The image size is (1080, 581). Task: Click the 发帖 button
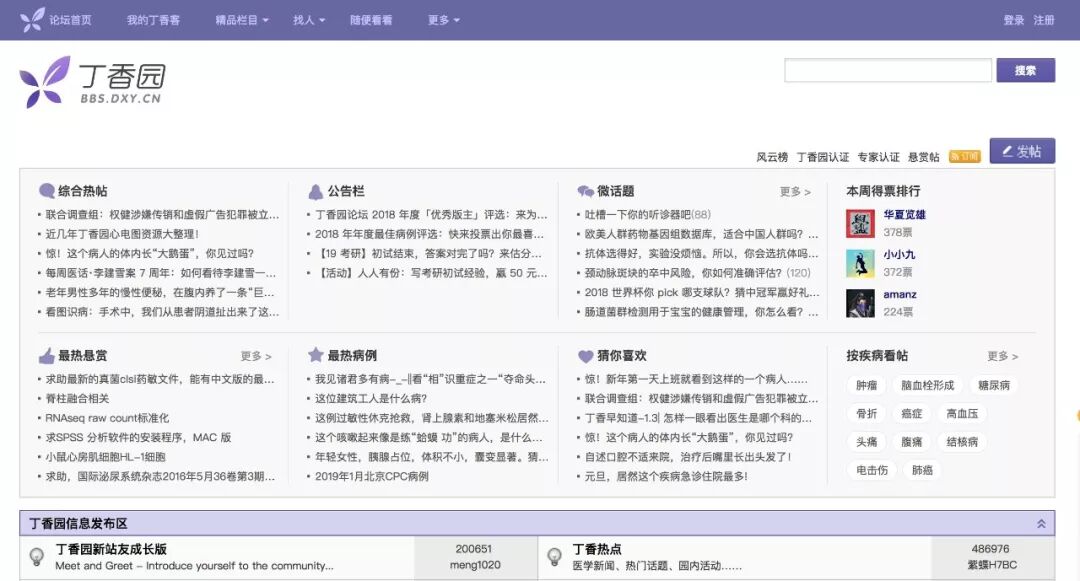pos(1022,151)
